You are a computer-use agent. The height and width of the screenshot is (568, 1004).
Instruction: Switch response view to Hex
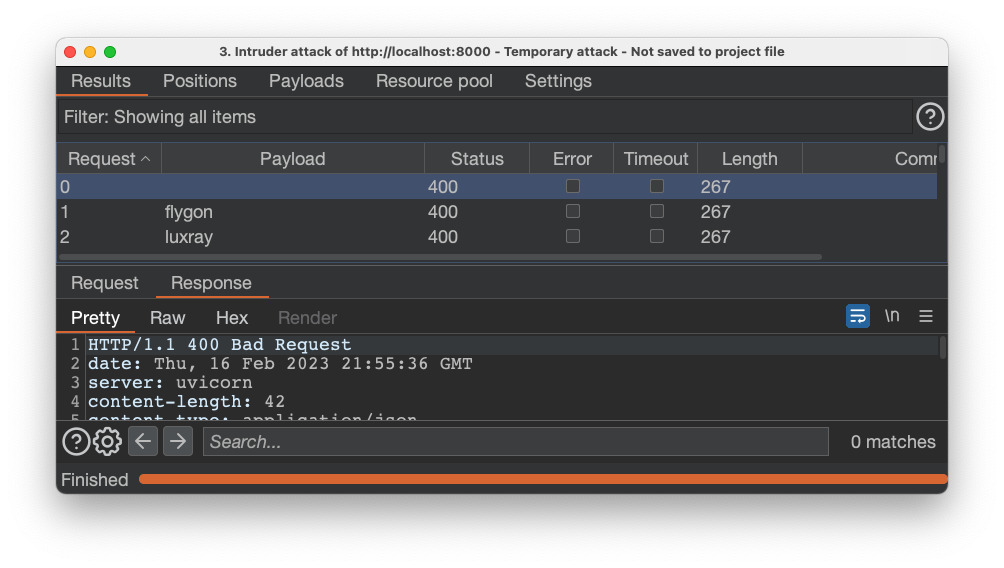click(x=232, y=318)
